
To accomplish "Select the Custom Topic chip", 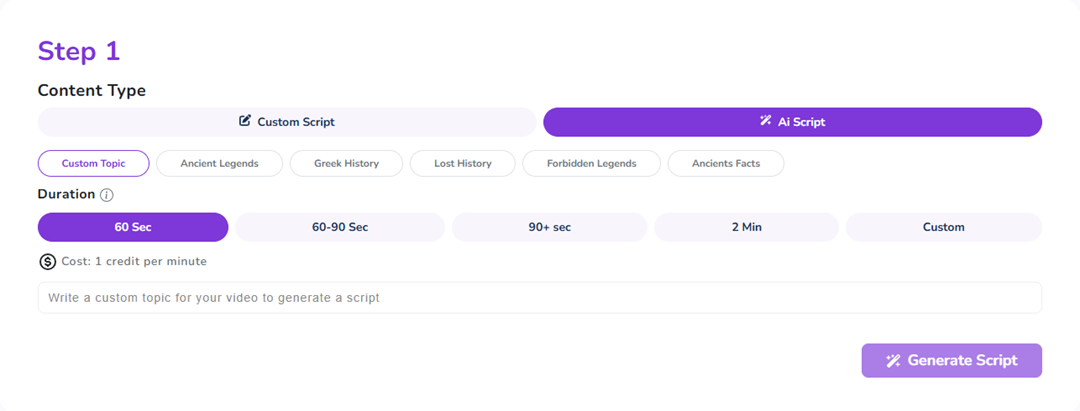I will click(93, 163).
